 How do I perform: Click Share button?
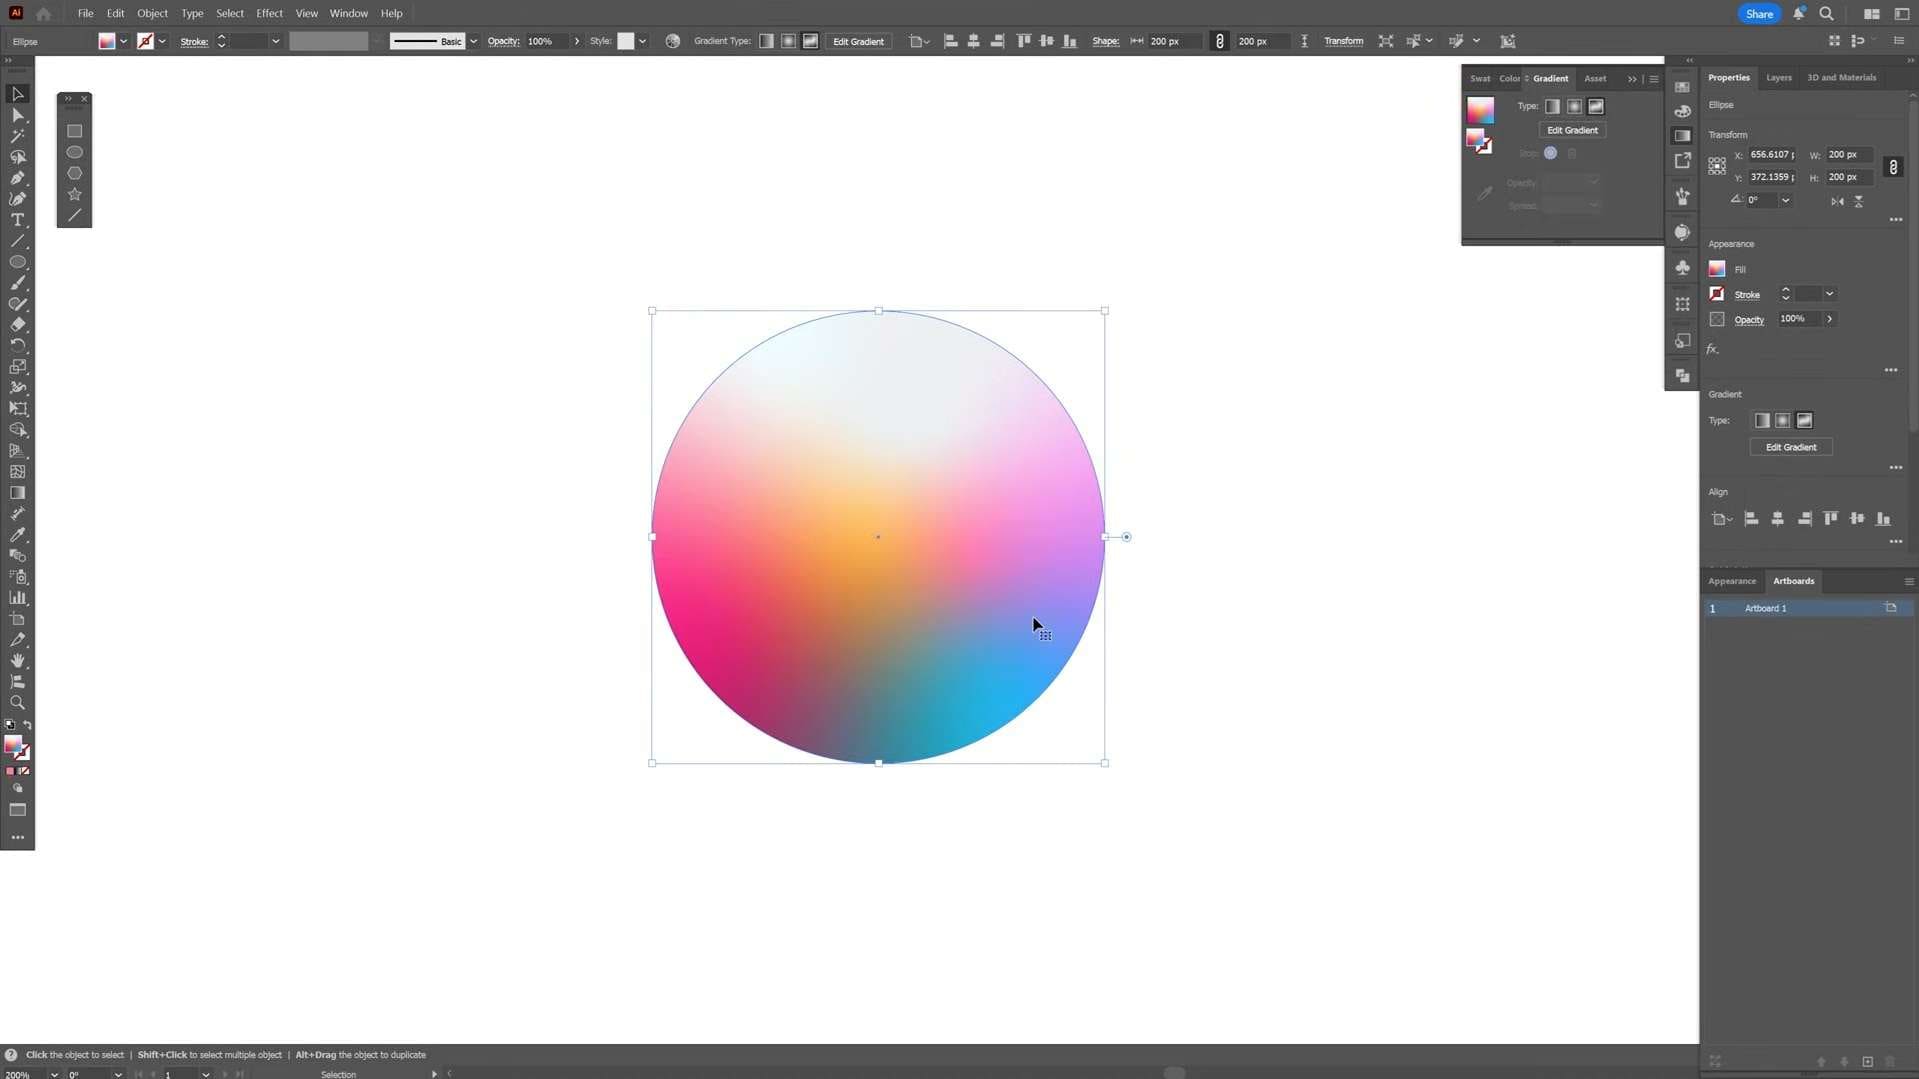coord(1759,14)
